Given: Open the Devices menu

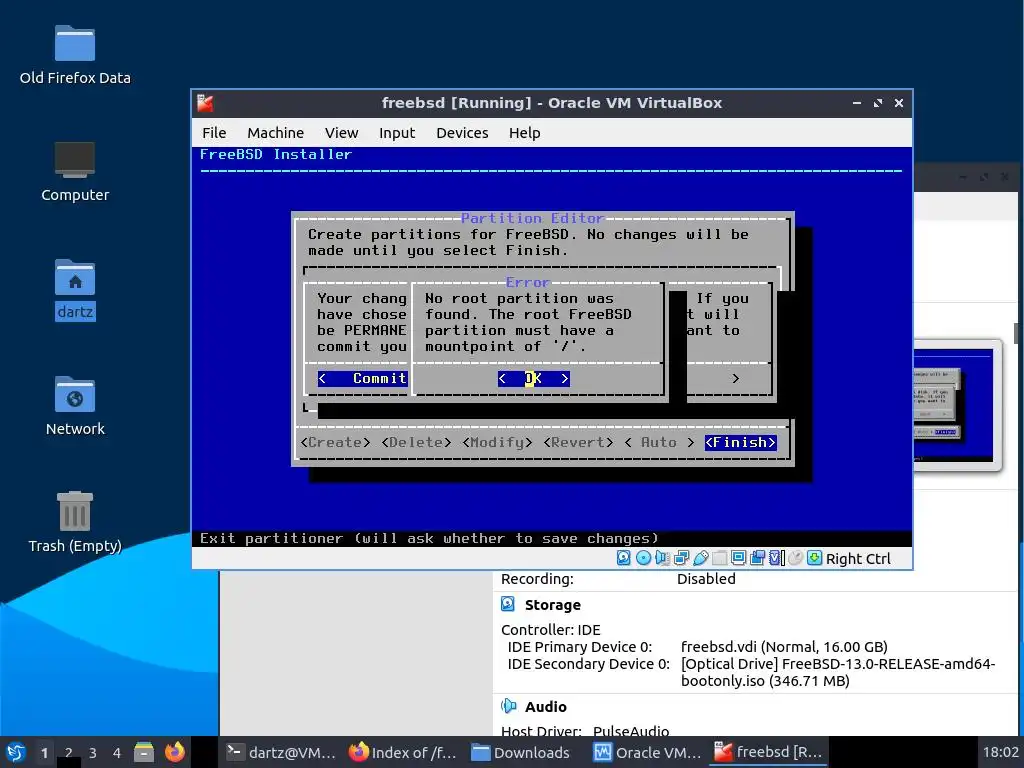Looking at the screenshot, I should pos(462,133).
